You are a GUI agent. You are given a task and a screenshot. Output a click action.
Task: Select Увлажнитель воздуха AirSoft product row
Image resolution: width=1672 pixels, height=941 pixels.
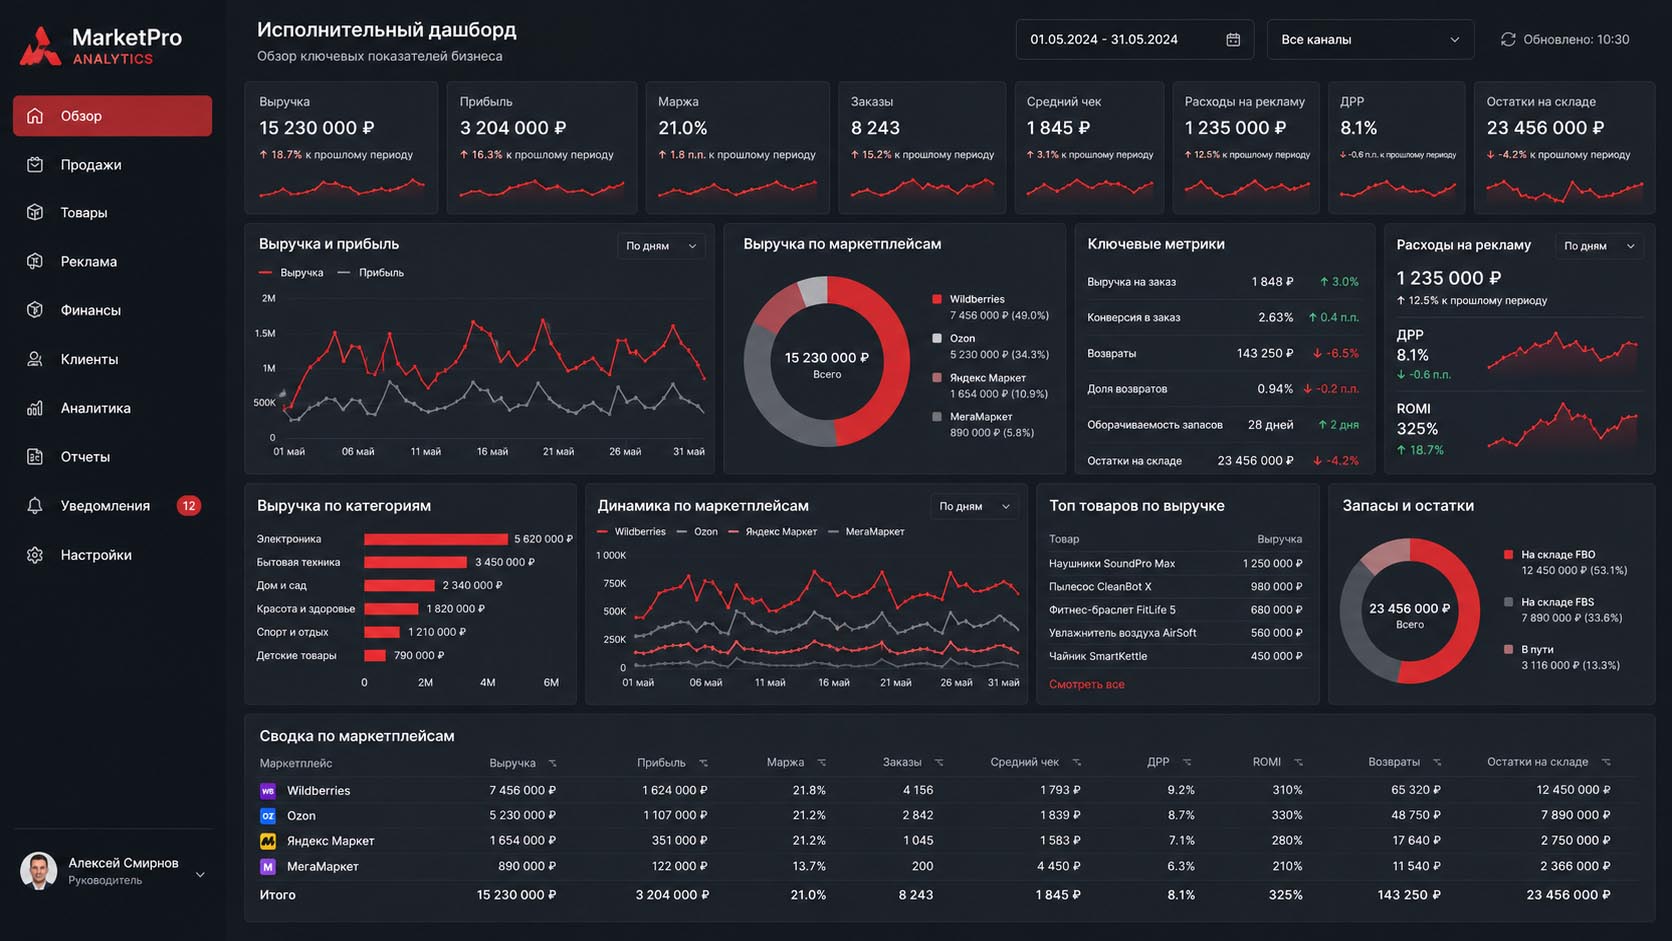pyautogui.click(x=1176, y=633)
